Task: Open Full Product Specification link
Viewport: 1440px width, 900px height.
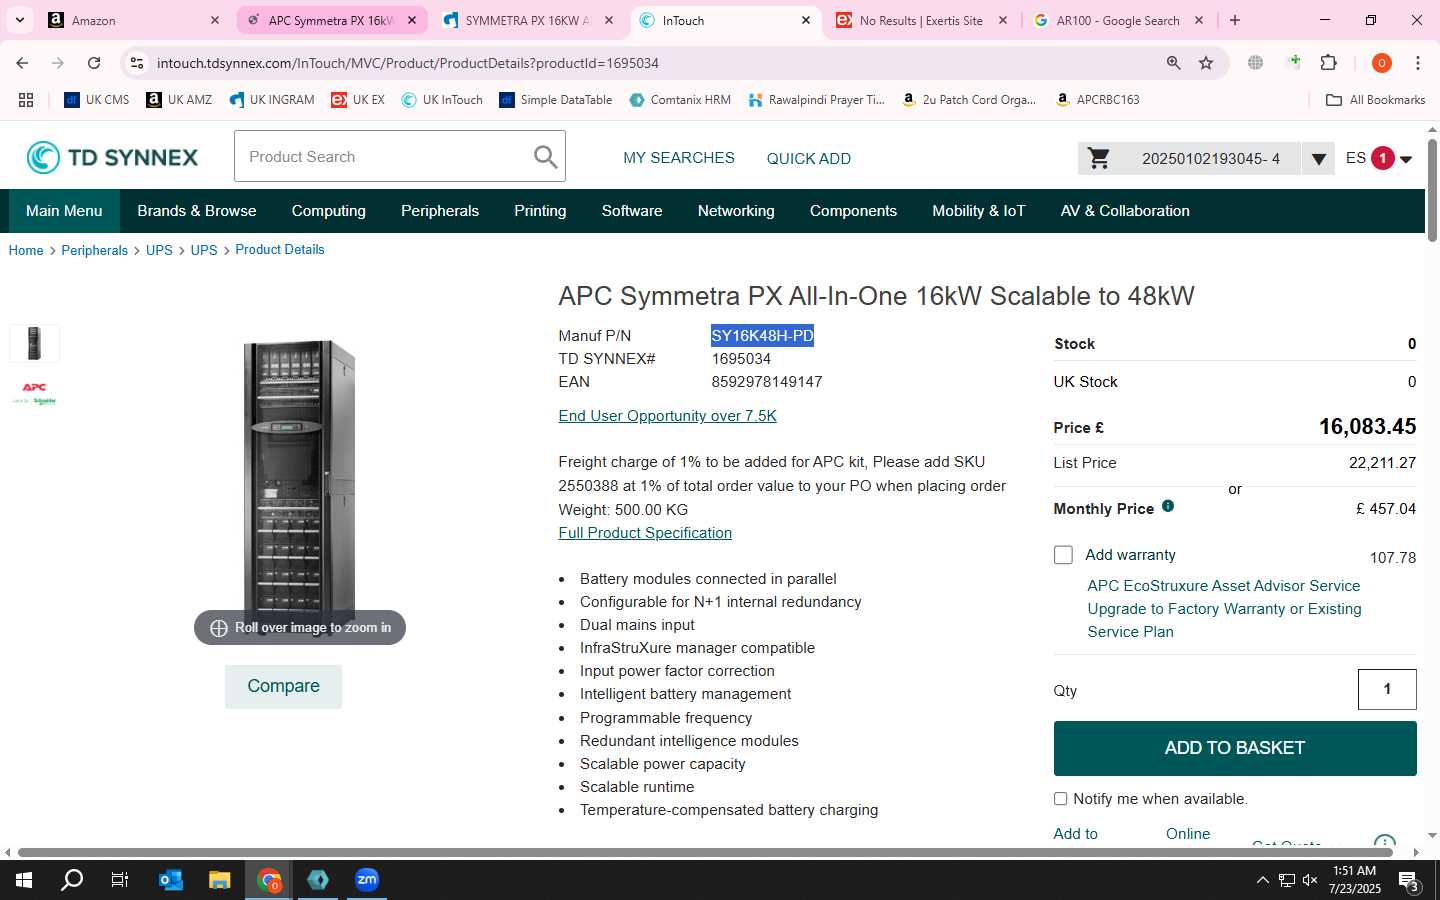Action: 645,533
